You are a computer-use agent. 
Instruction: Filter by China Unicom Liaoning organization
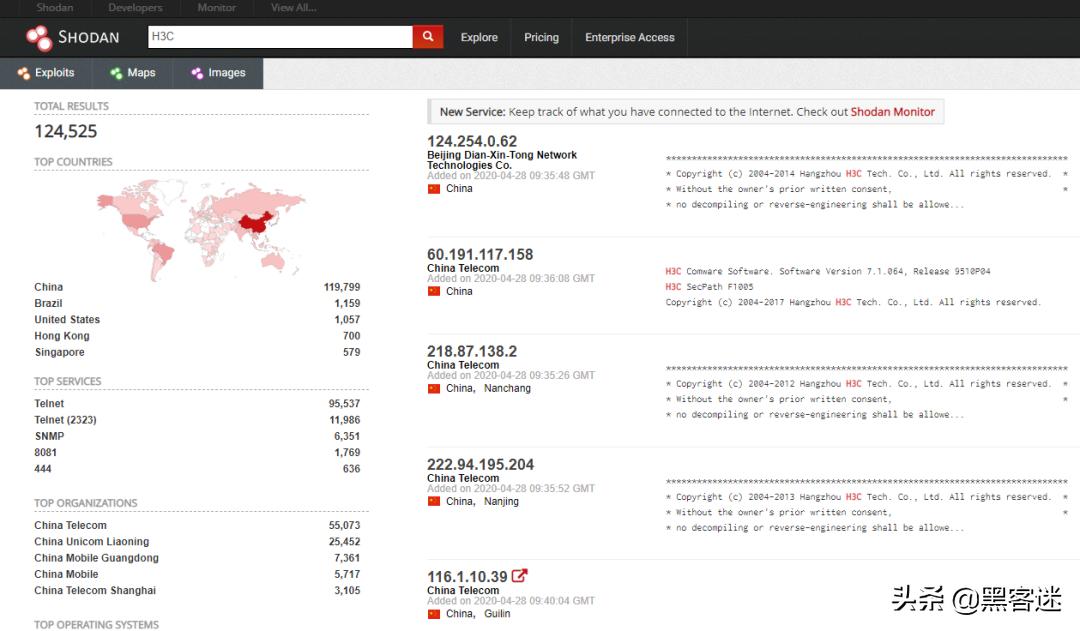[91, 542]
